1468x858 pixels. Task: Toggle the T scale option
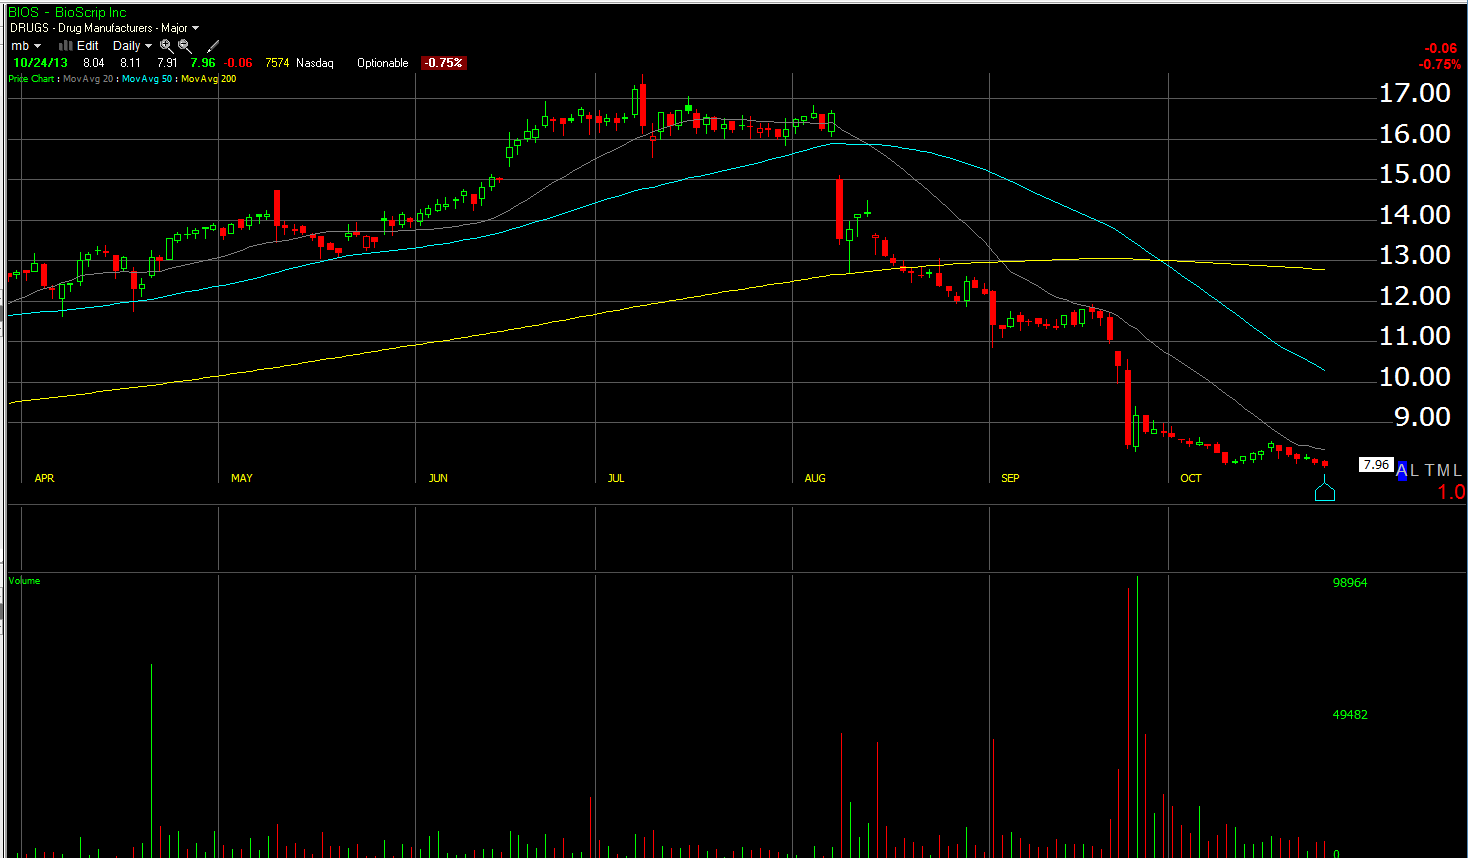tap(1431, 471)
